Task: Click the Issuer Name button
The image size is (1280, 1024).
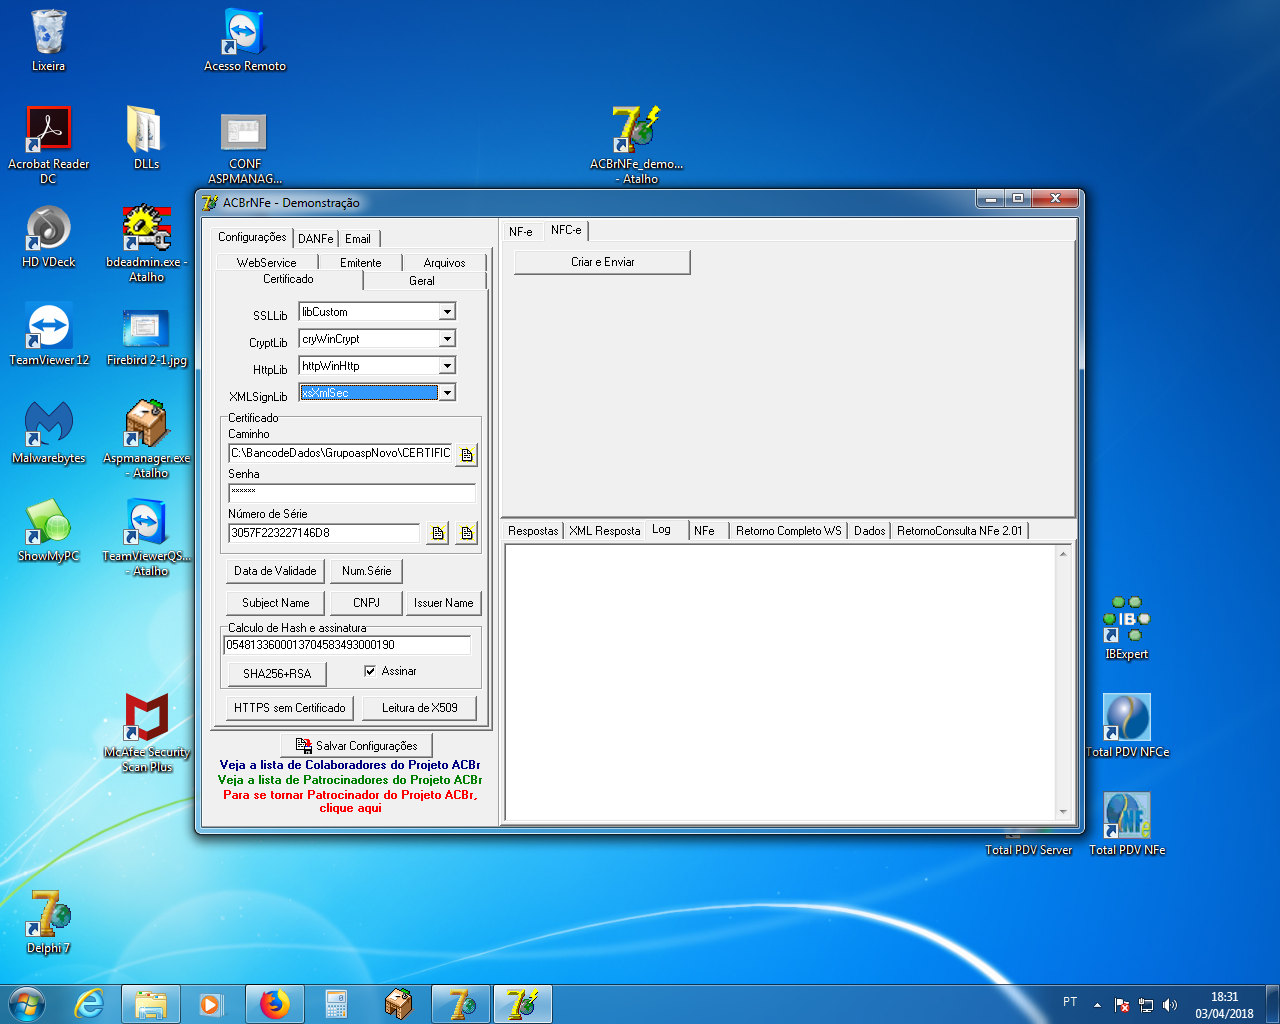Action: tap(443, 603)
